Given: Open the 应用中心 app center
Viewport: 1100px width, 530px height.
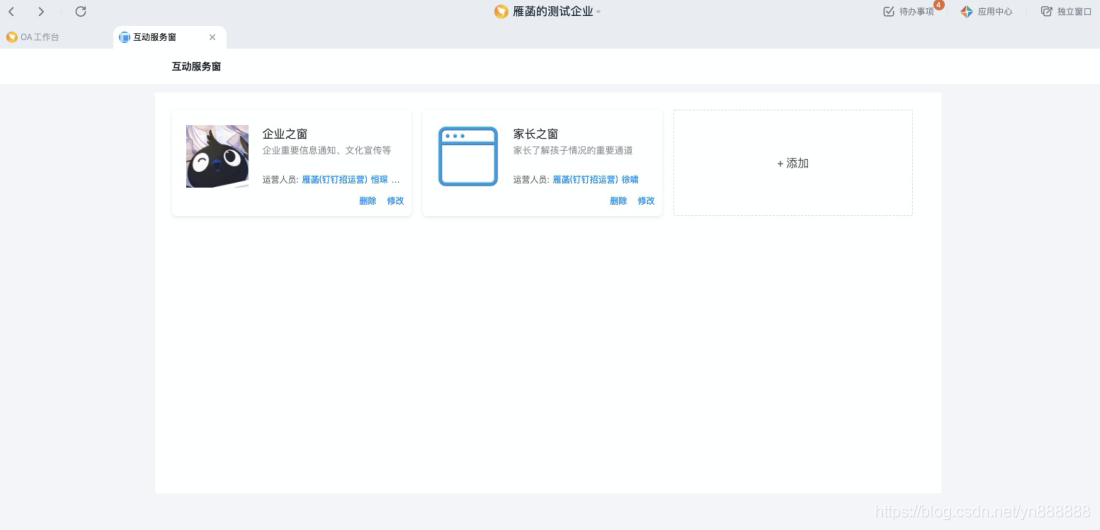Looking at the screenshot, I should tap(995, 11).
